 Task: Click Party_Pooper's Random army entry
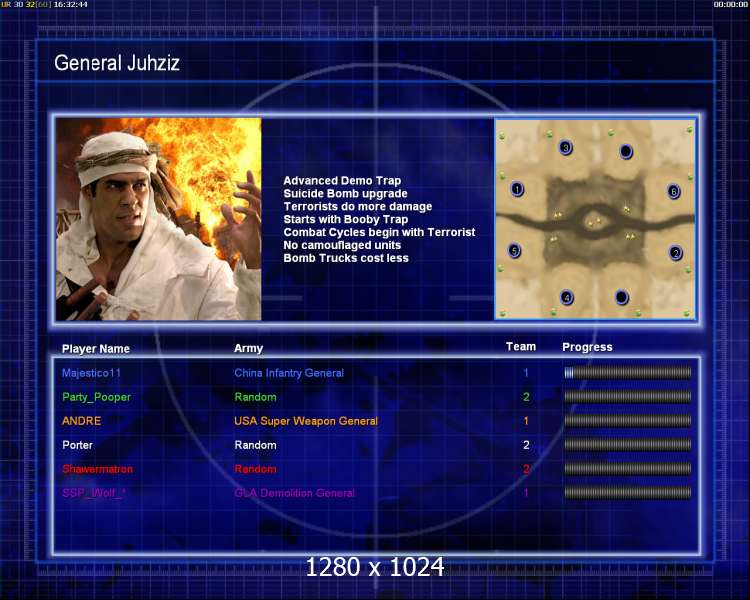tap(255, 397)
